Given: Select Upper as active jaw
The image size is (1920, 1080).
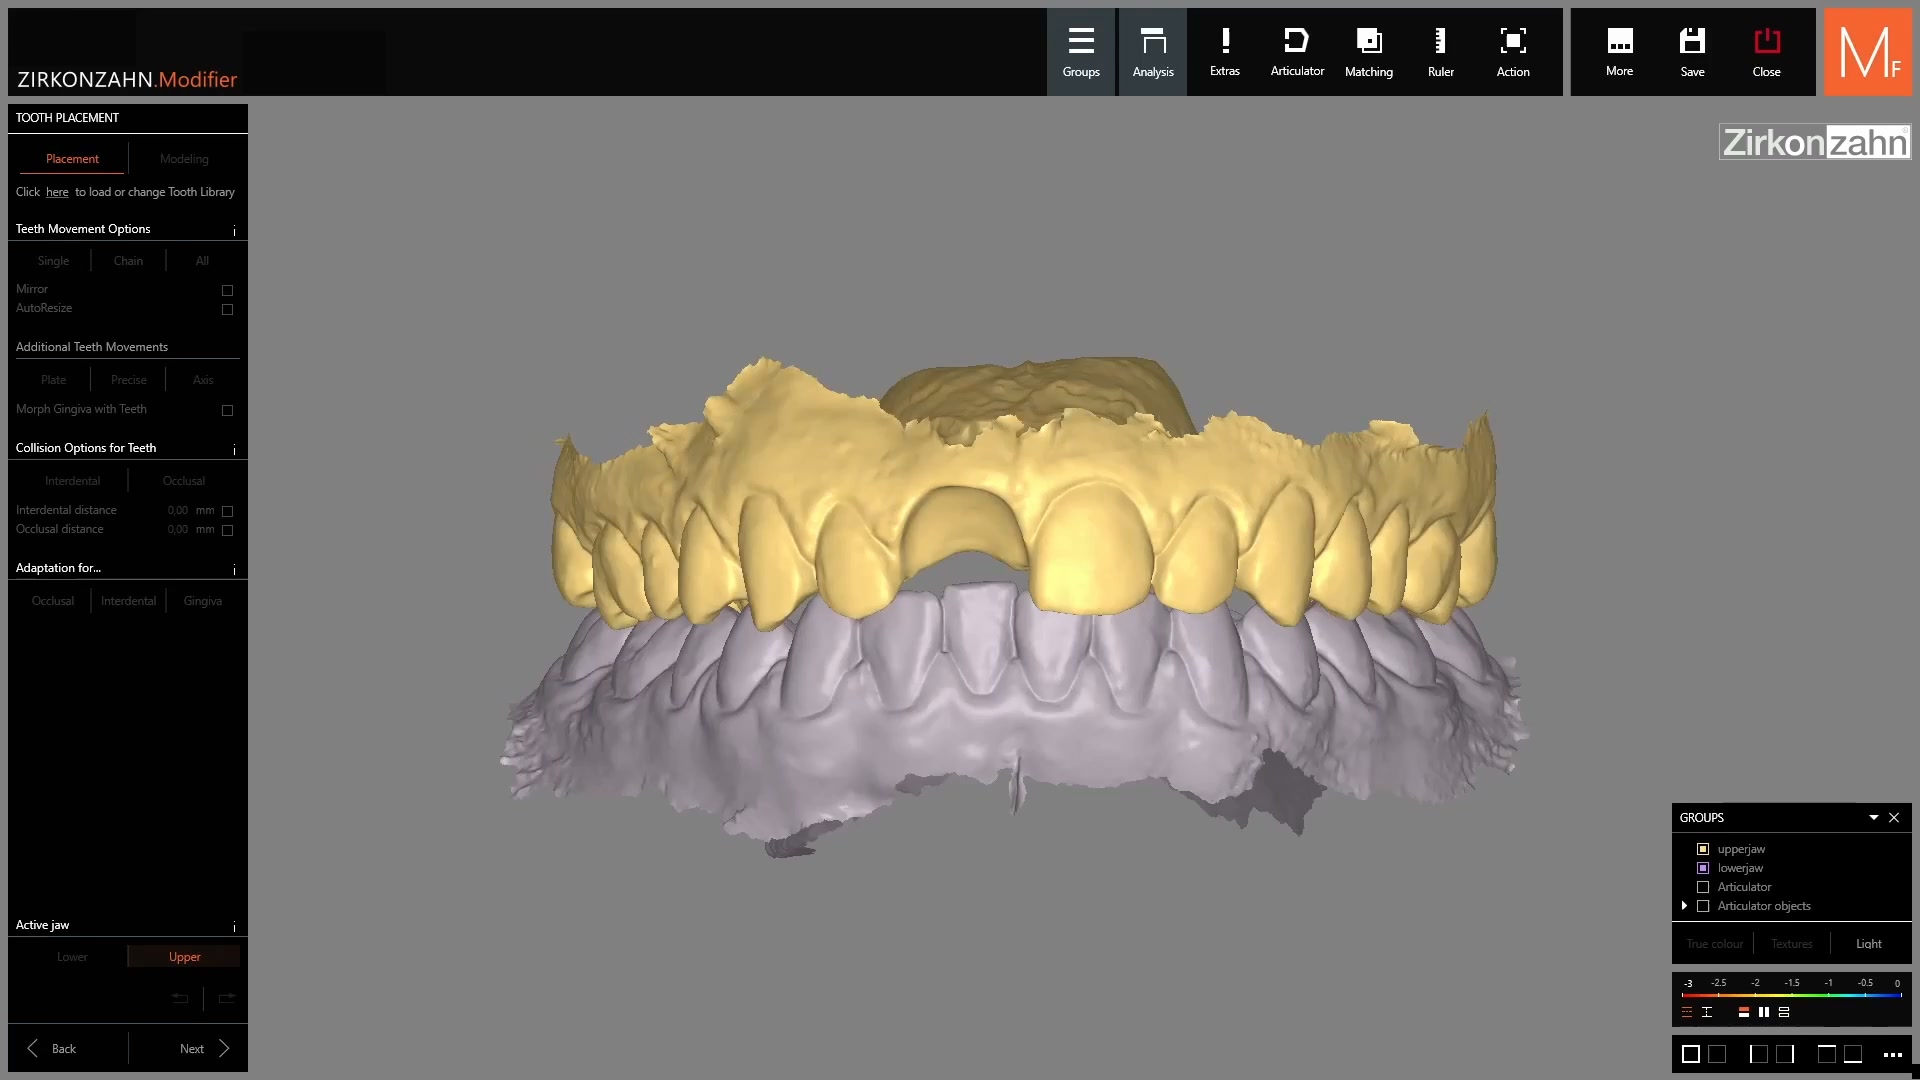Looking at the screenshot, I should (184, 957).
